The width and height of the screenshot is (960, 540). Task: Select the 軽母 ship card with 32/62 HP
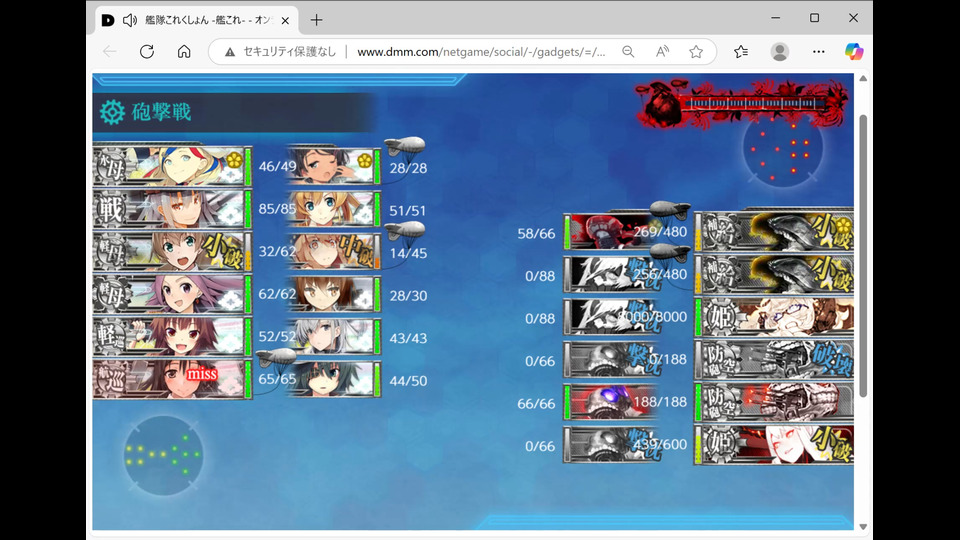click(x=172, y=251)
